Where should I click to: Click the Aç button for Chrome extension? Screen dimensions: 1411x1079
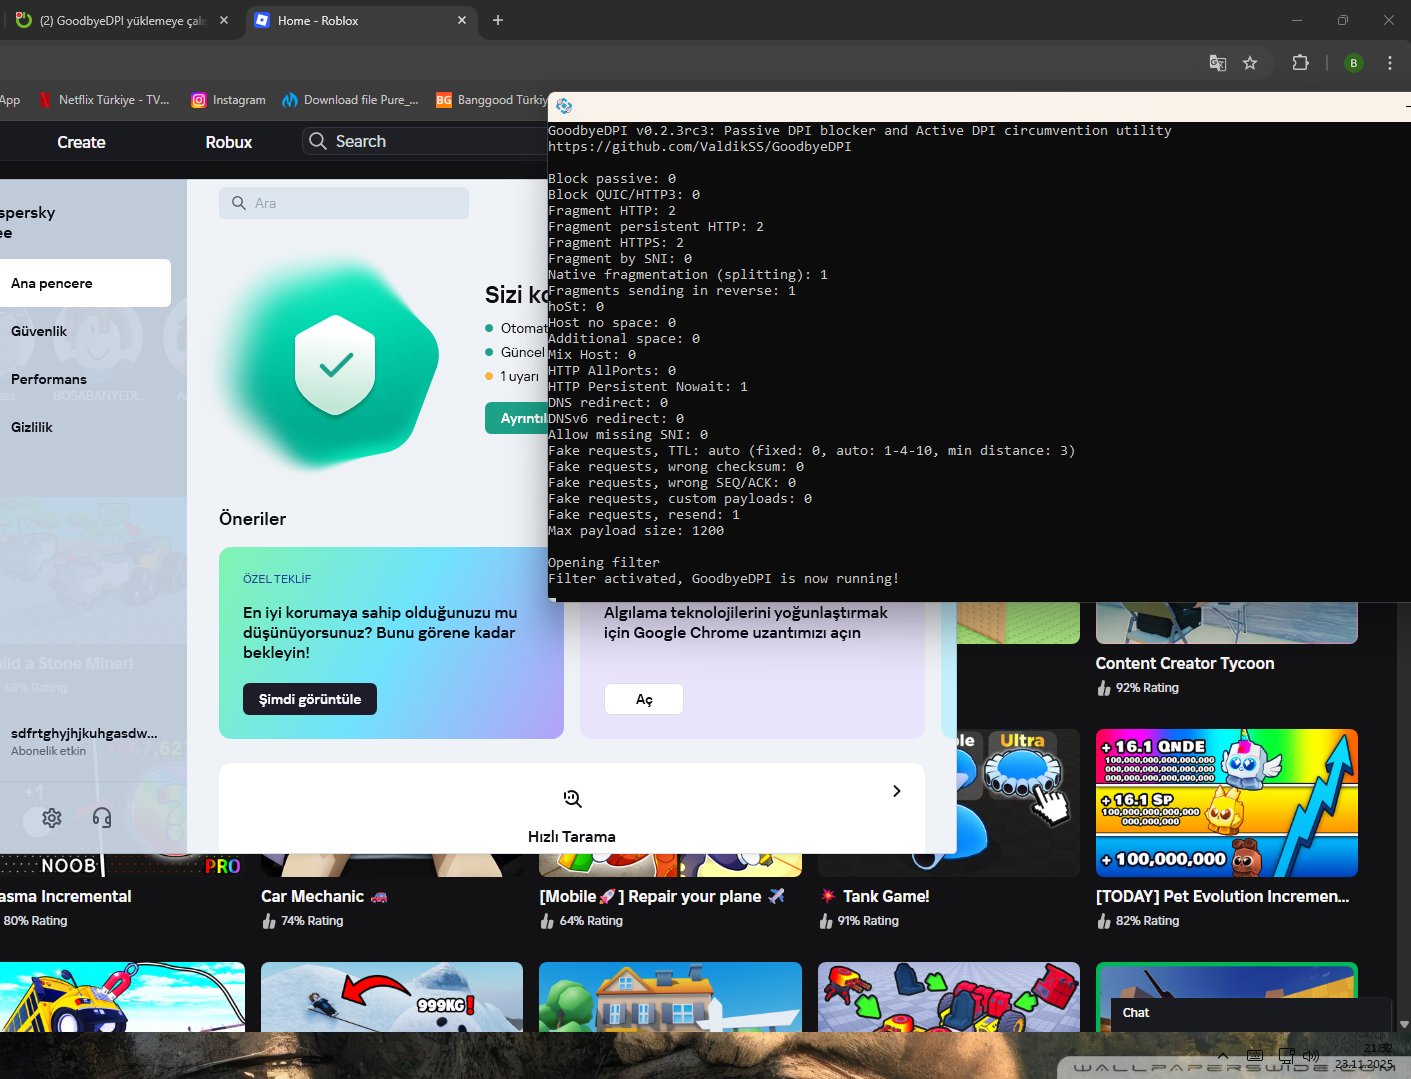click(x=644, y=699)
